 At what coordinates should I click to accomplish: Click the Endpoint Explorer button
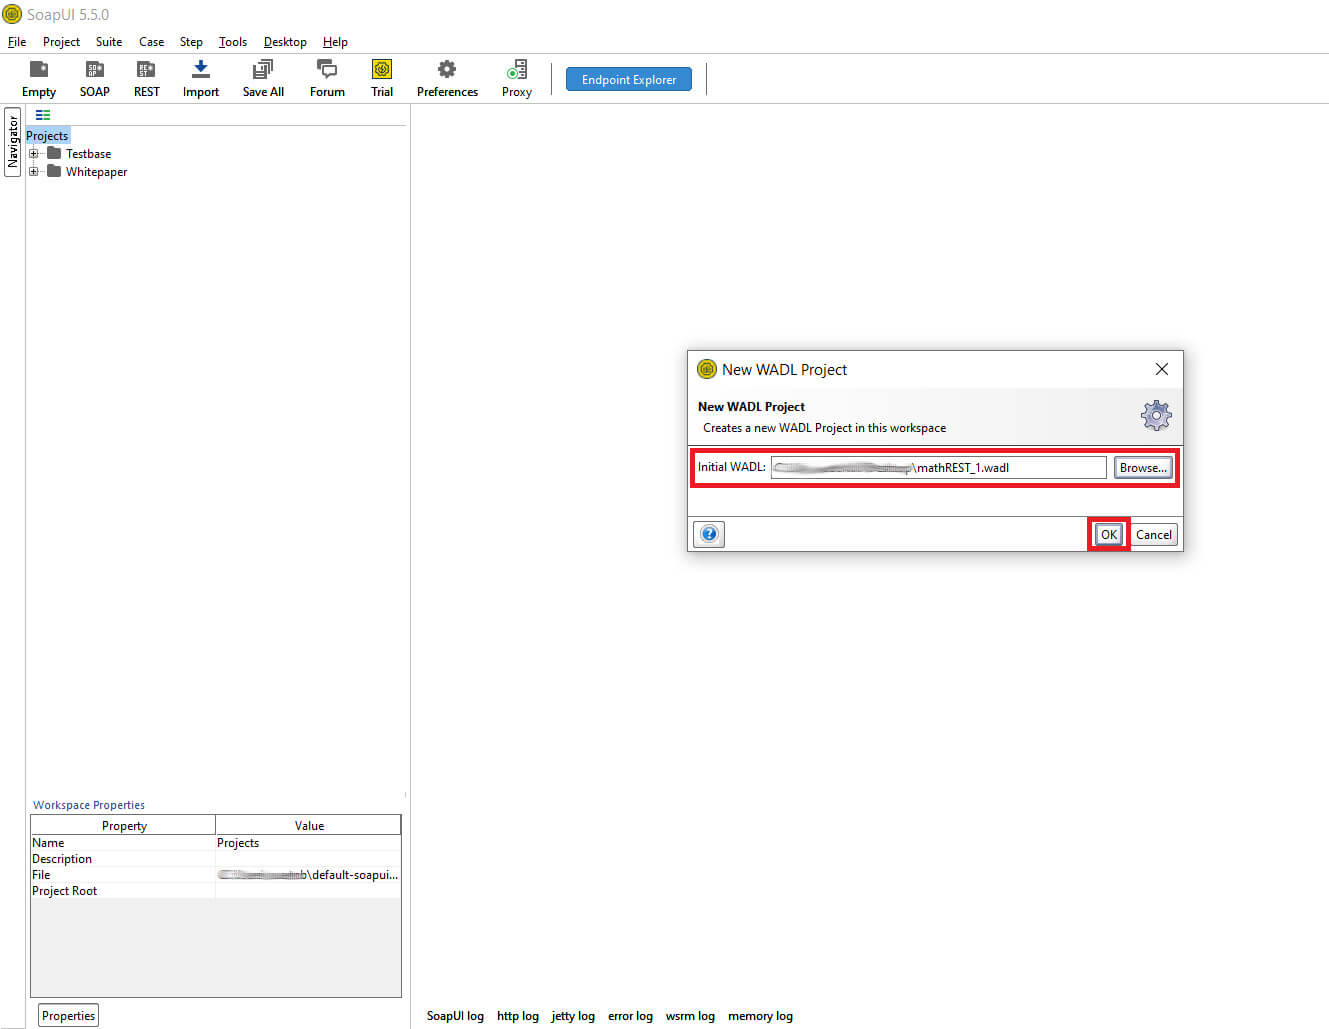629,79
